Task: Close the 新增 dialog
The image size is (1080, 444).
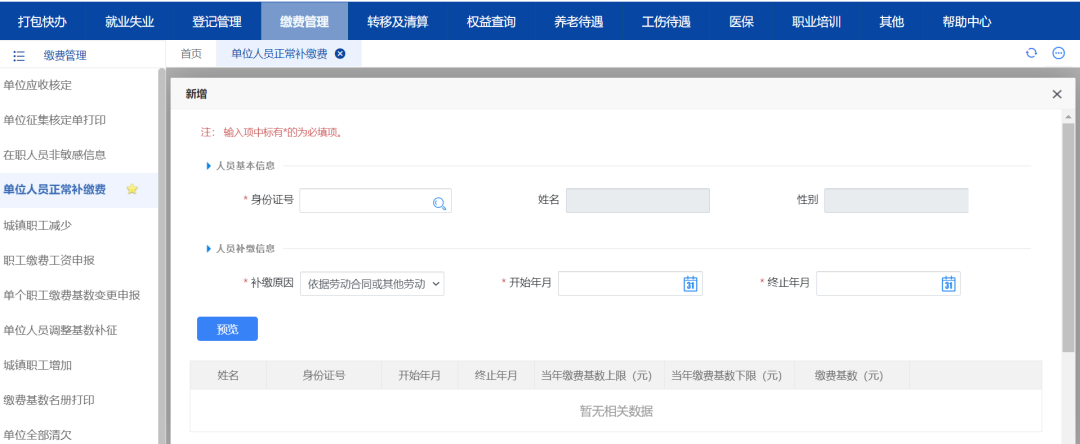Action: point(1056,94)
